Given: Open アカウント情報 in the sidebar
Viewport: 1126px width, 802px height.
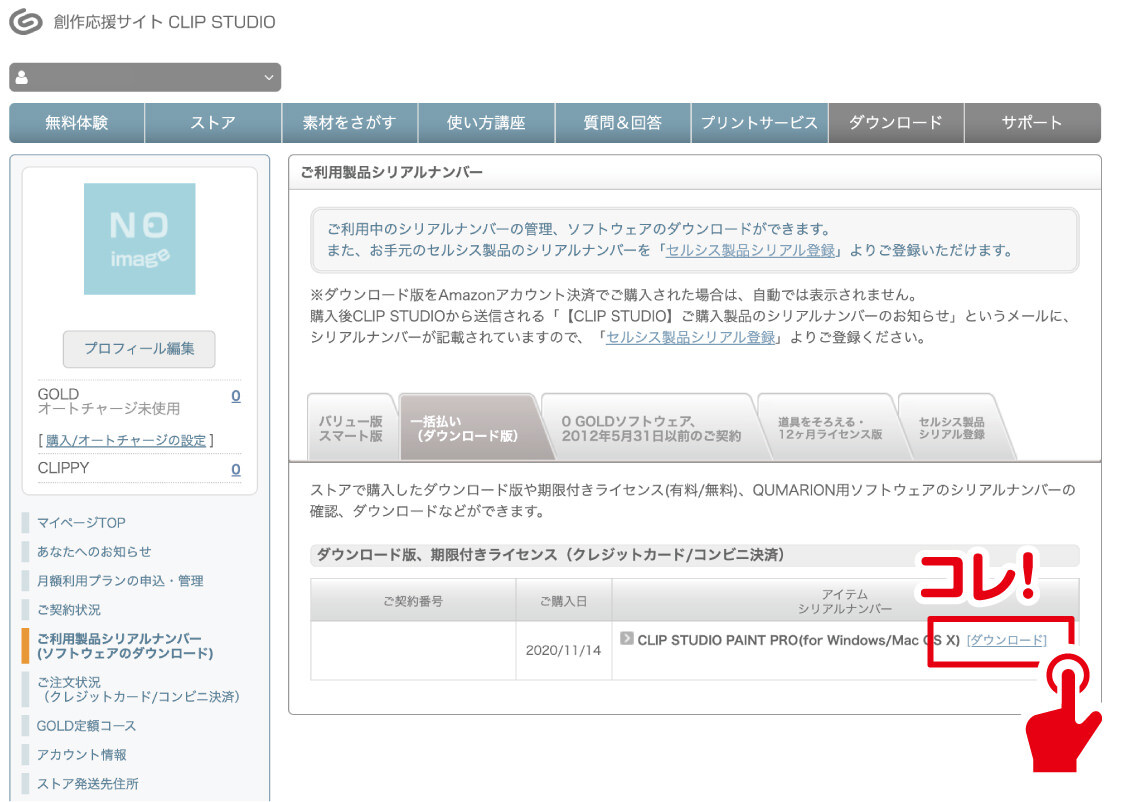Looking at the screenshot, I should coord(81,754).
